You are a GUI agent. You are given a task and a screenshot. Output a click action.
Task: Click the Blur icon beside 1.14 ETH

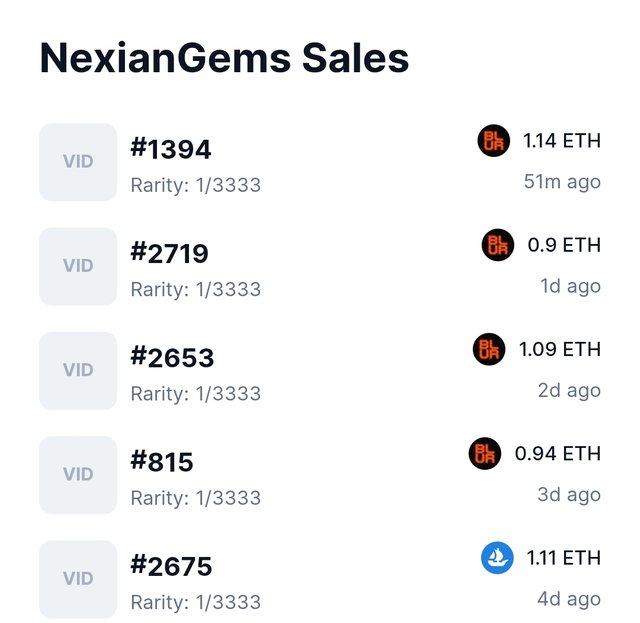(493, 141)
